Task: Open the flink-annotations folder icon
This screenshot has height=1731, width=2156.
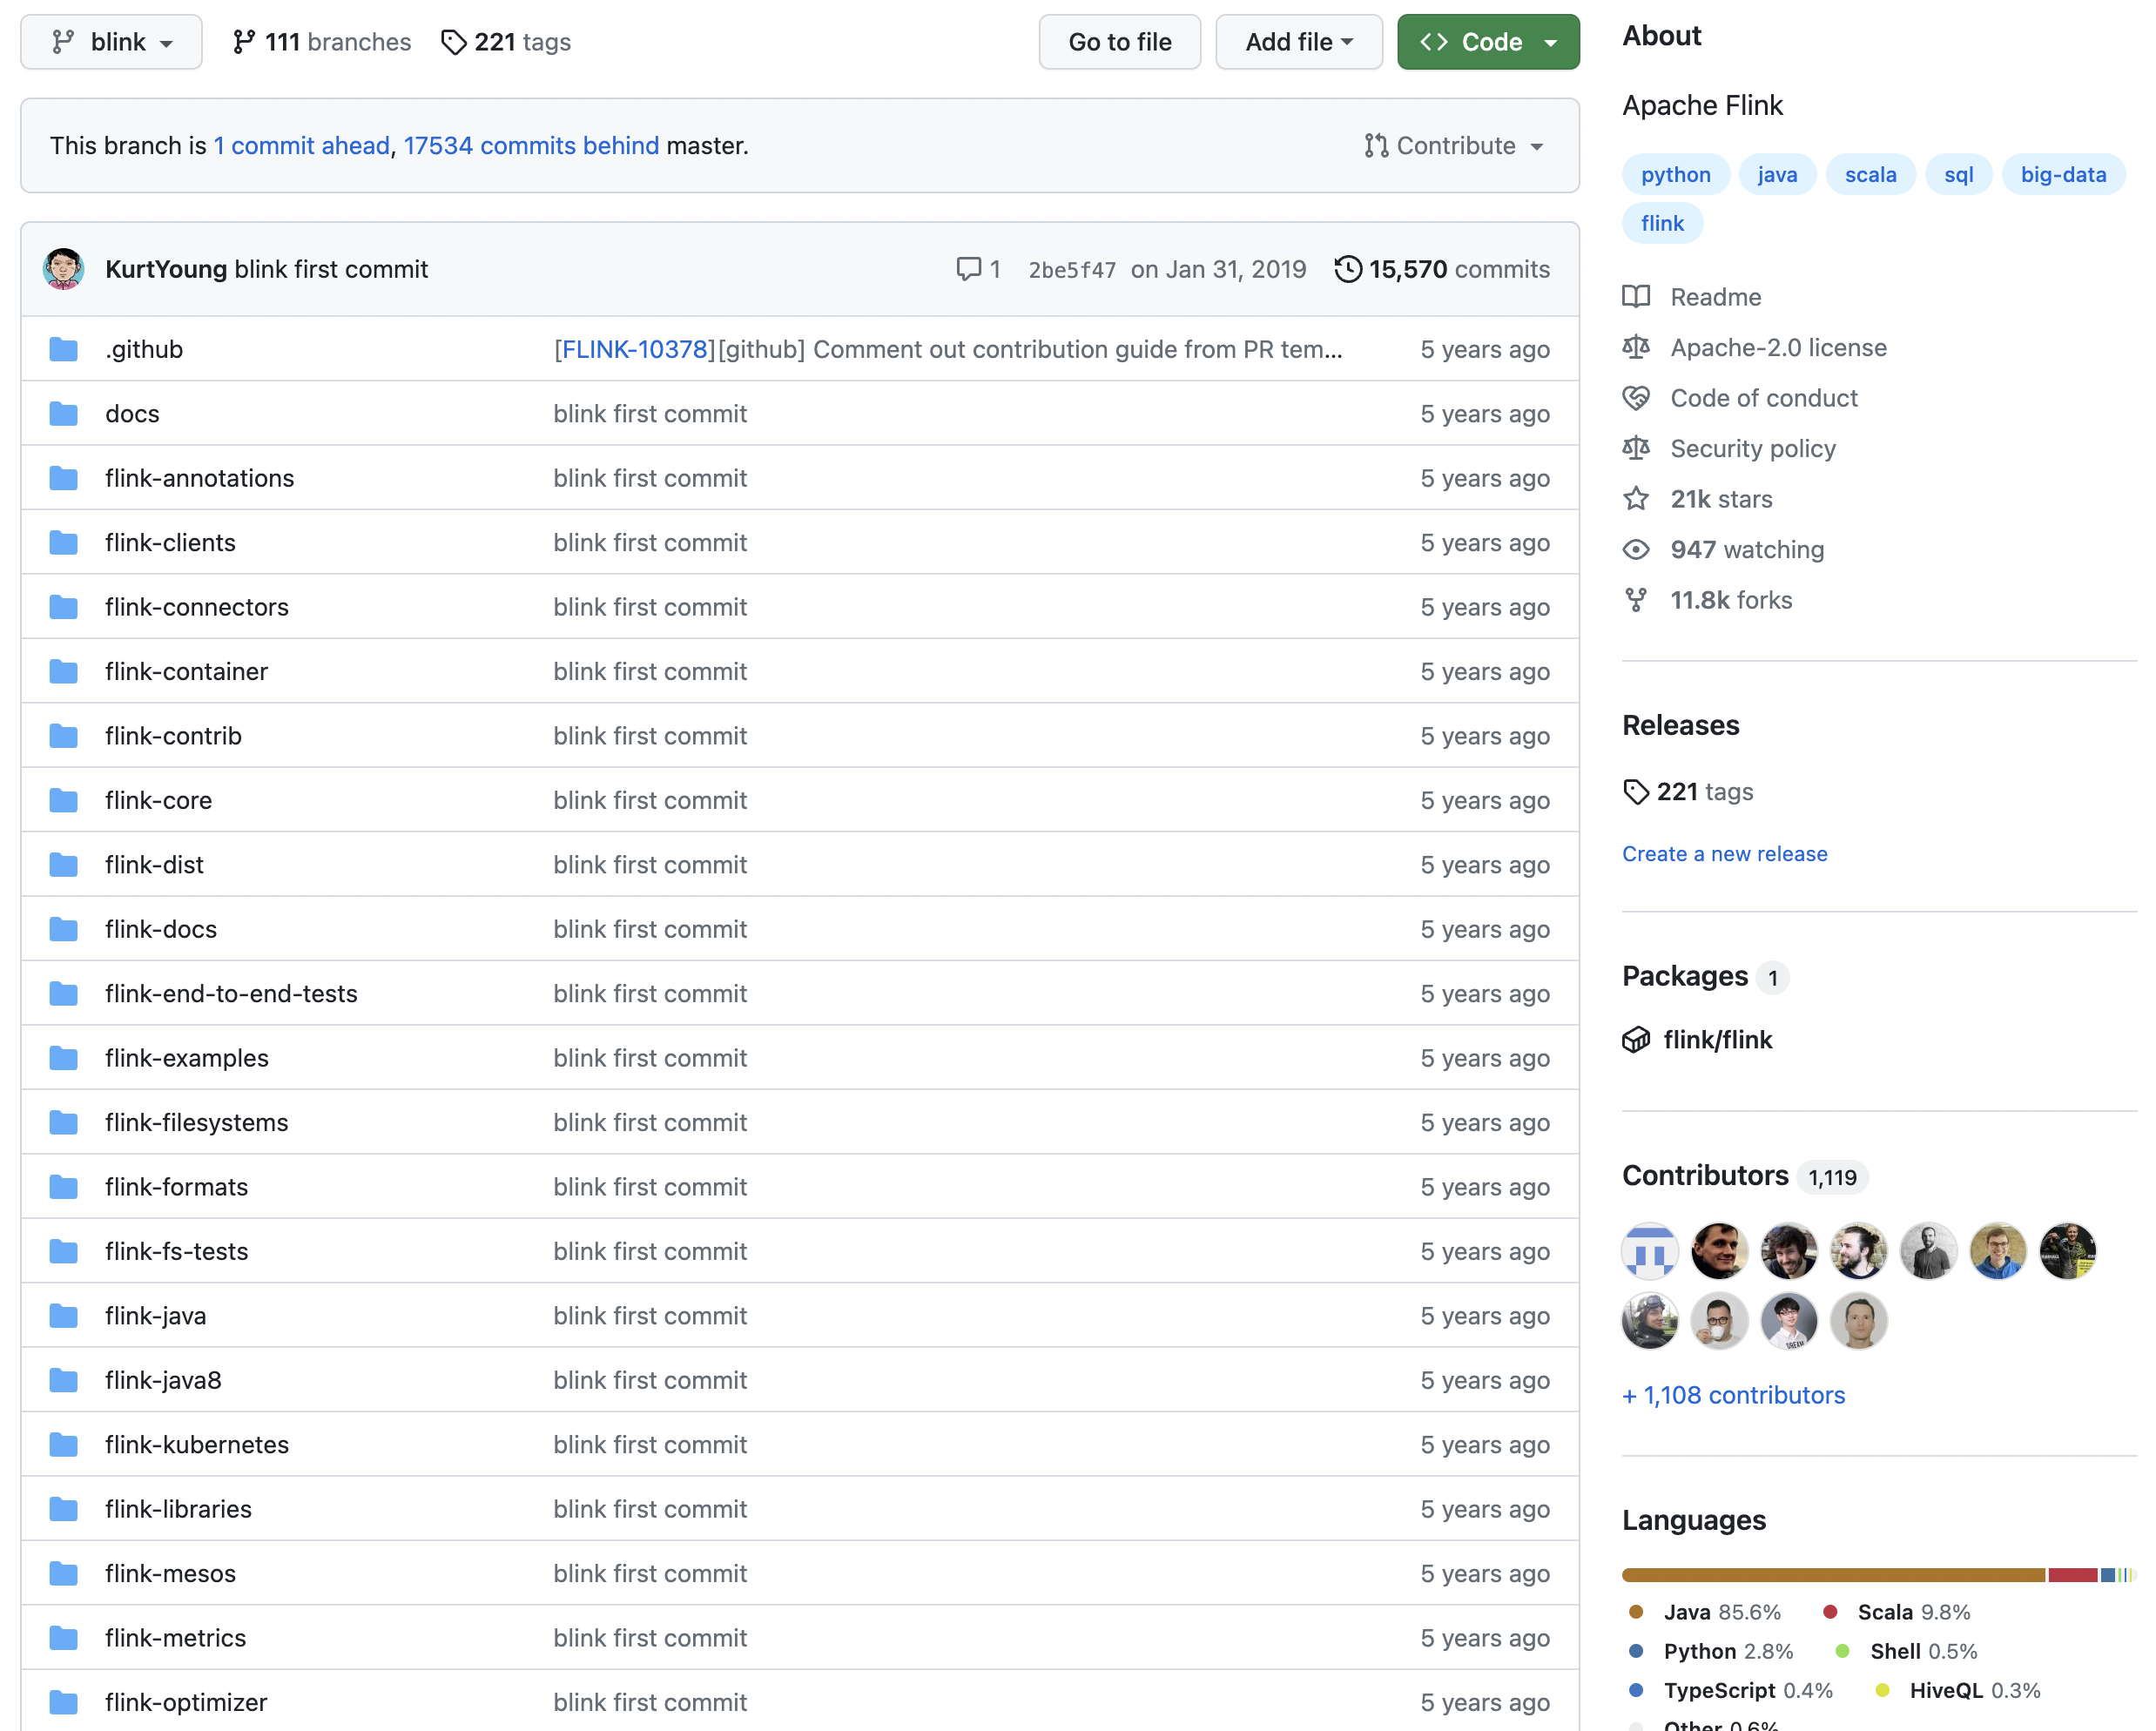Action: pos(63,478)
